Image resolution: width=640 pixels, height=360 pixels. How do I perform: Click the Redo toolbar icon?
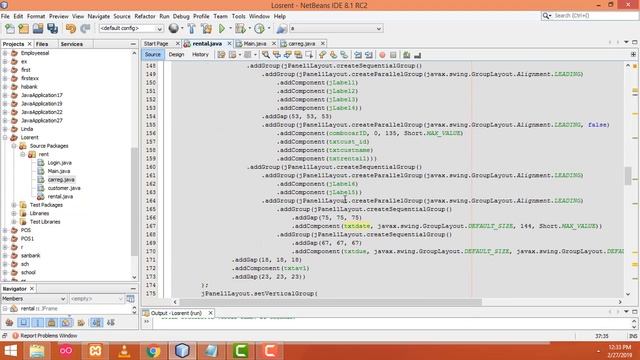pyautogui.click(x=85, y=29)
